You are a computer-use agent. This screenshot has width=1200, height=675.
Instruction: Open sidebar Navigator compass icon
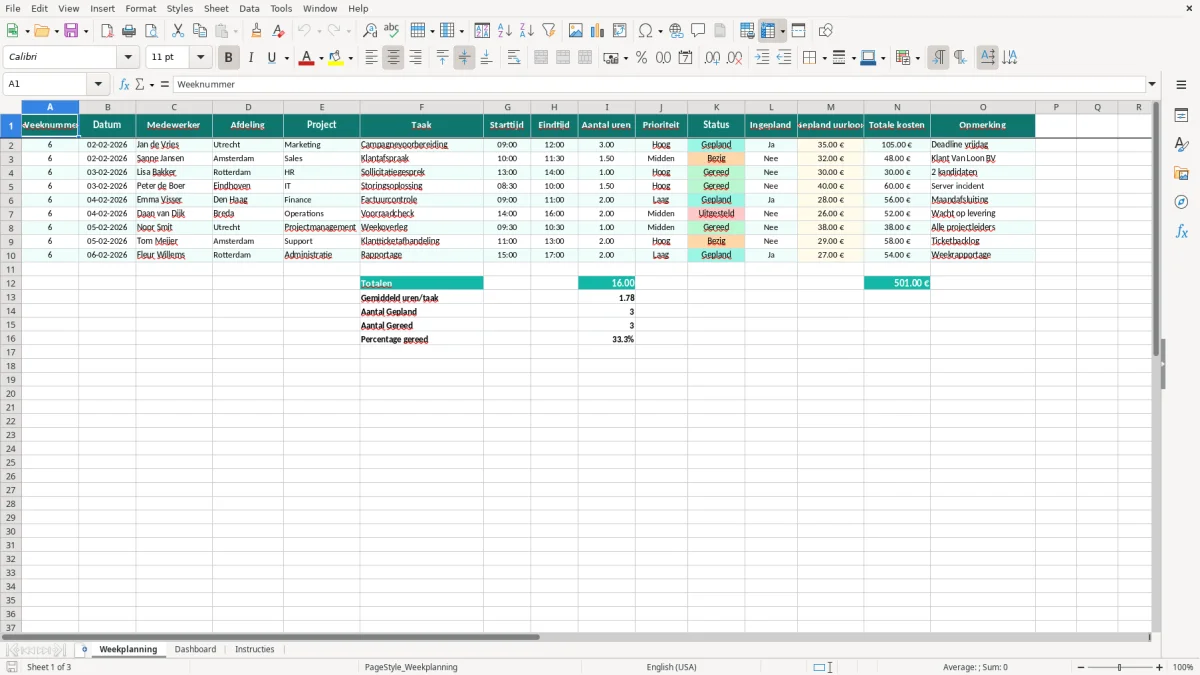coord(1181,202)
